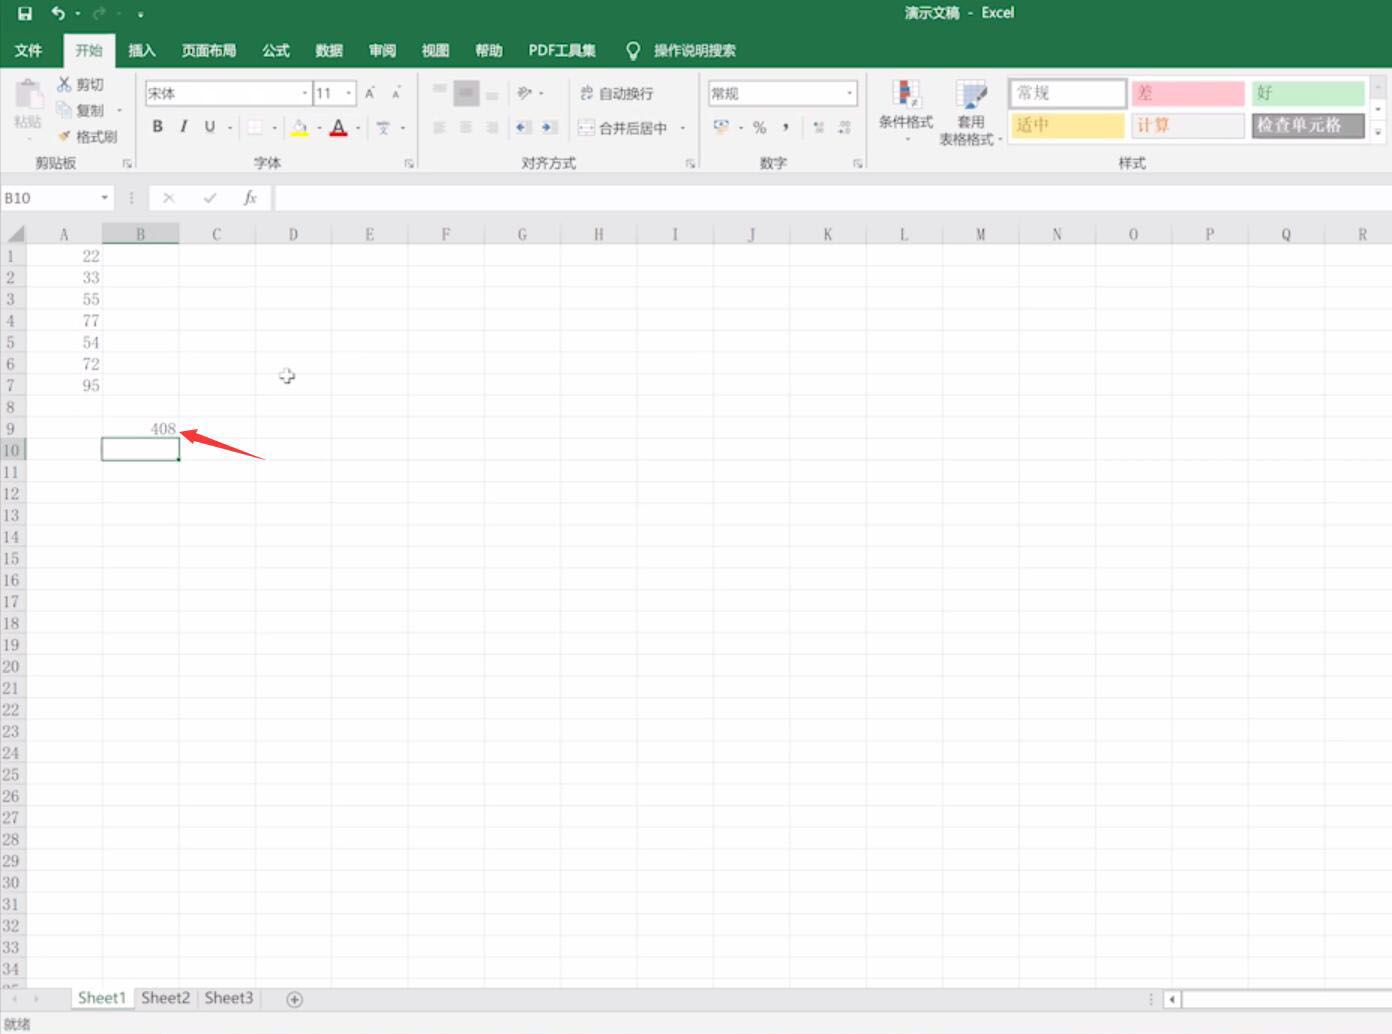
Task: Switch to the PDF工具集 tab
Action: [562, 50]
